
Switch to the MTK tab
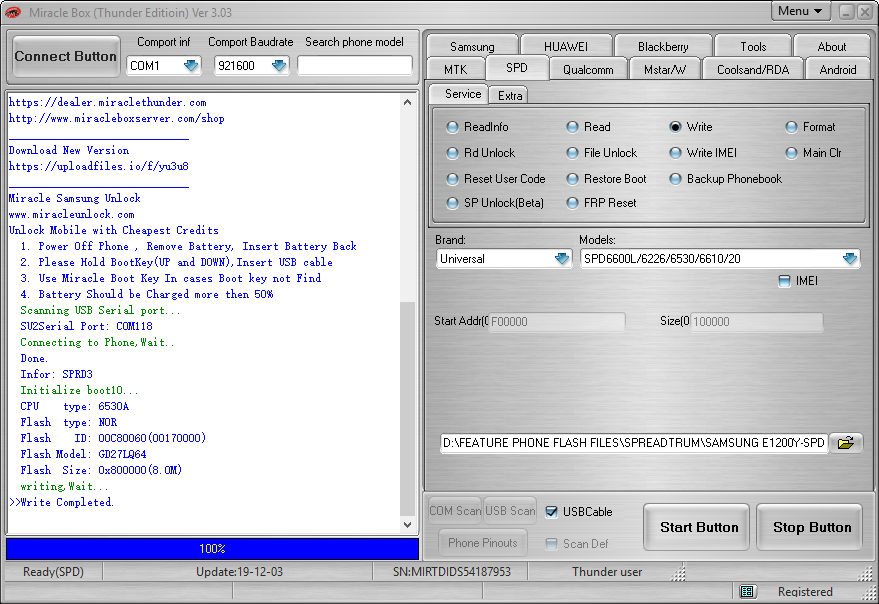455,70
